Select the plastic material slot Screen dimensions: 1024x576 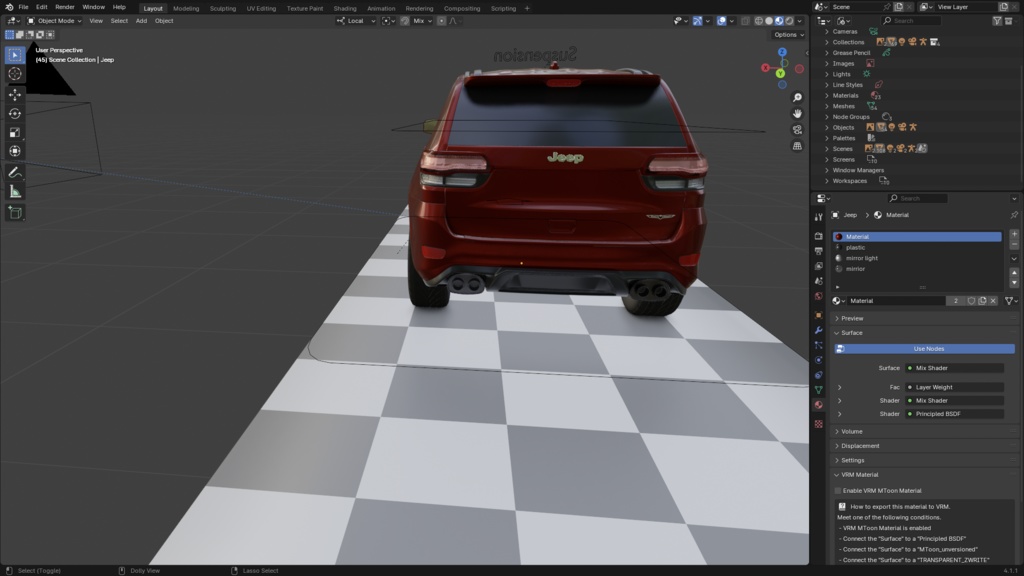(918, 248)
